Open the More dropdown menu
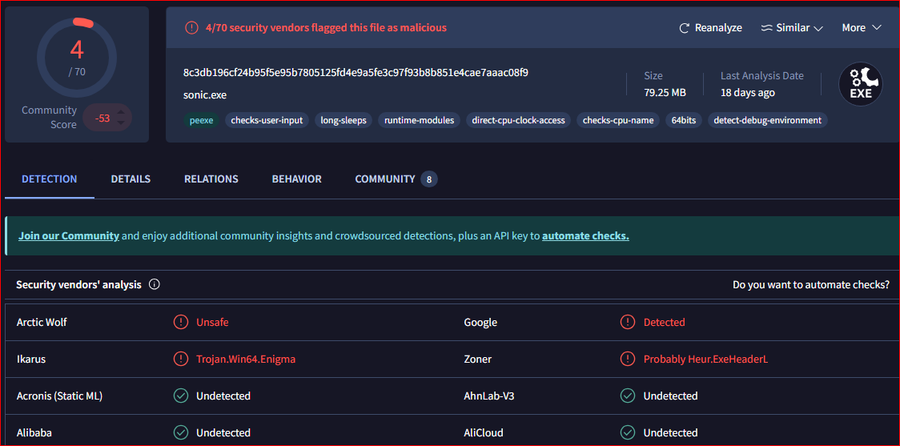The image size is (900, 446). tap(861, 28)
